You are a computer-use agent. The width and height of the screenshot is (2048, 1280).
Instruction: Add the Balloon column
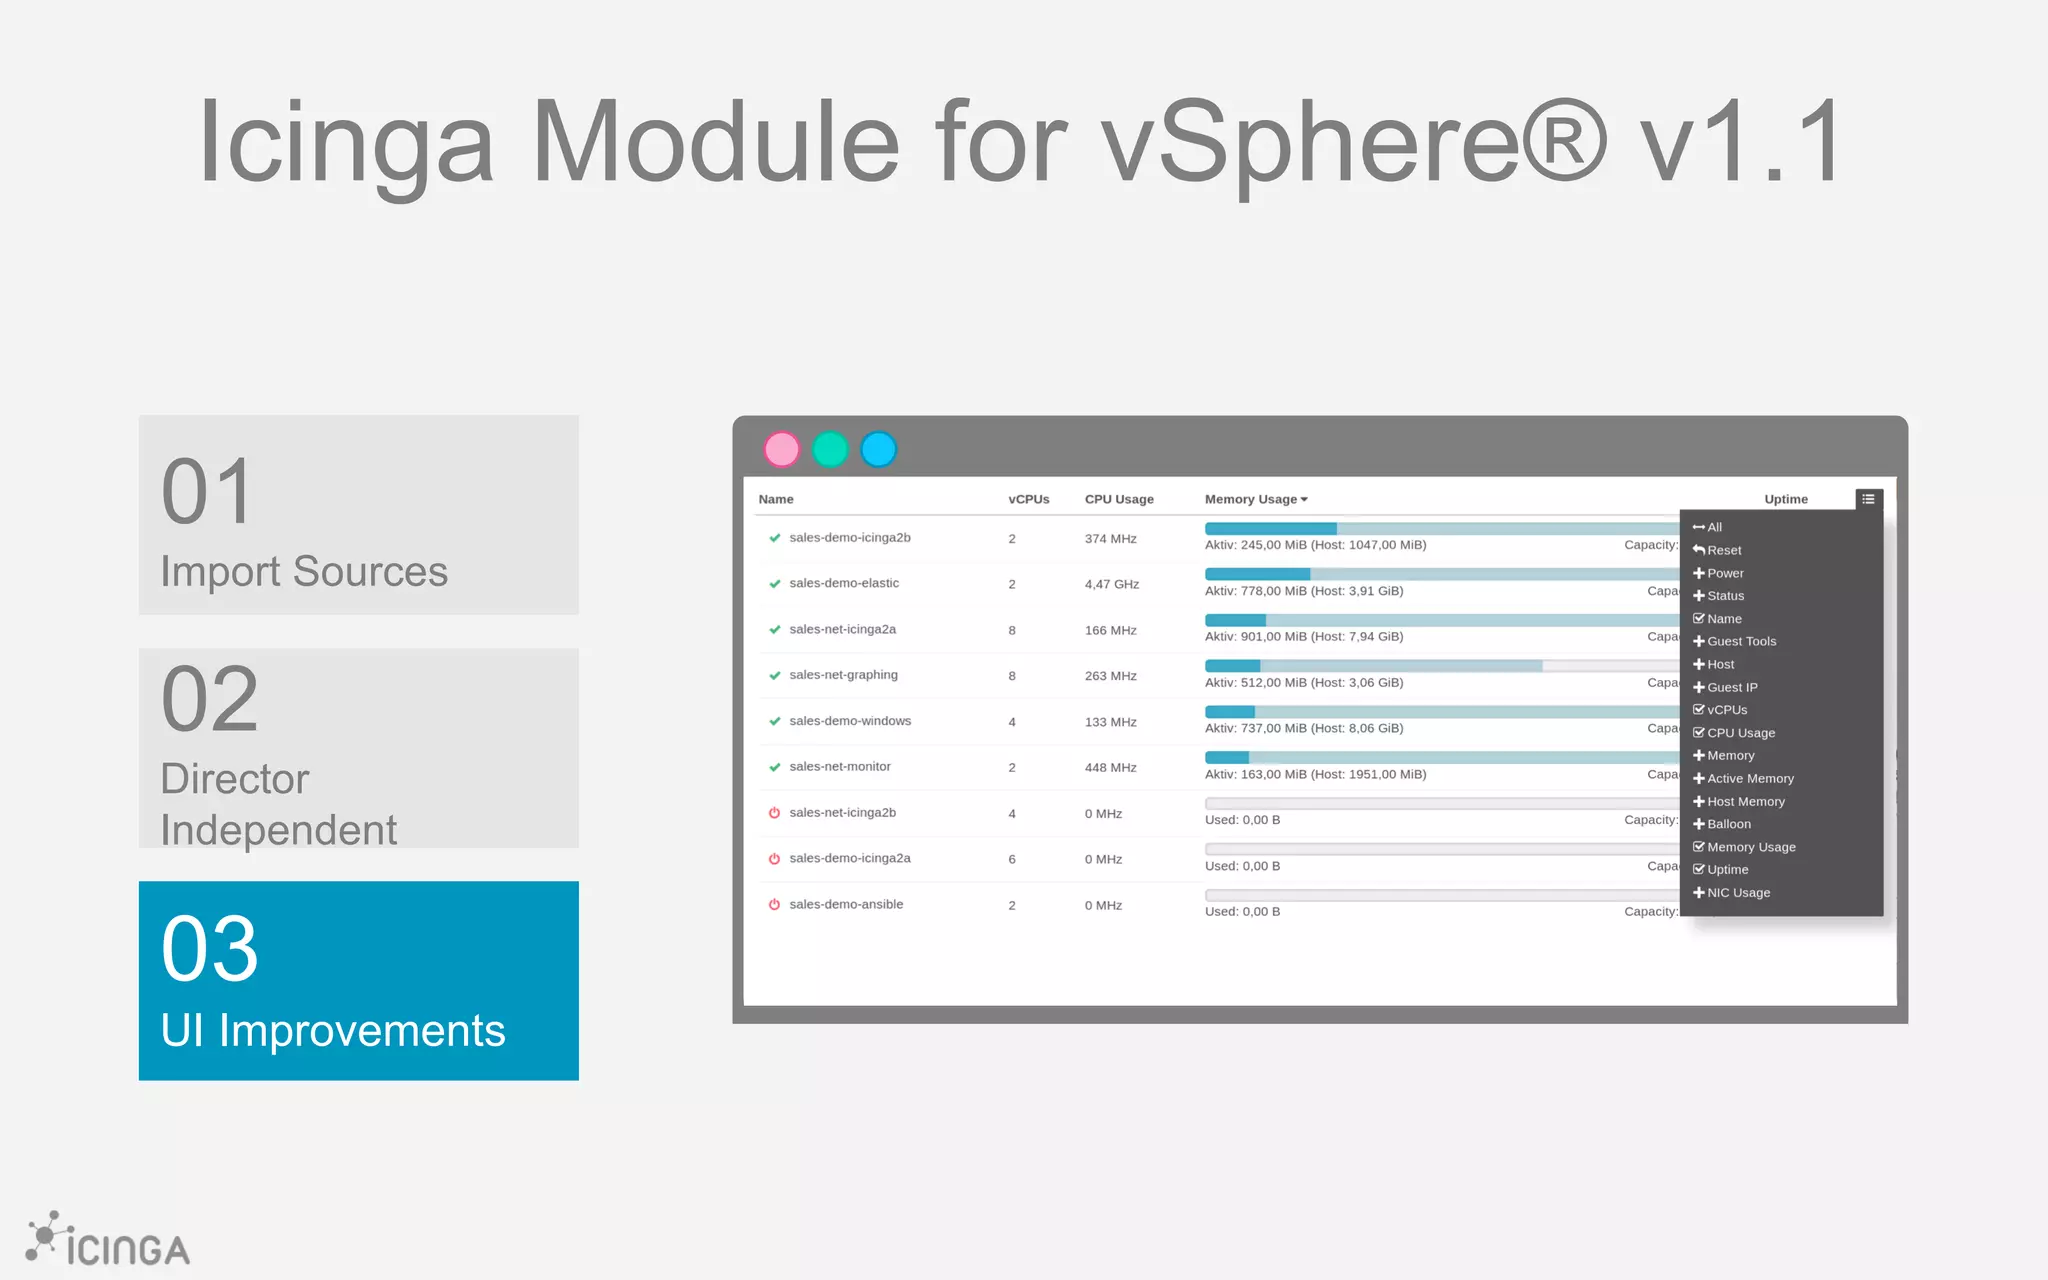(1721, 824)
